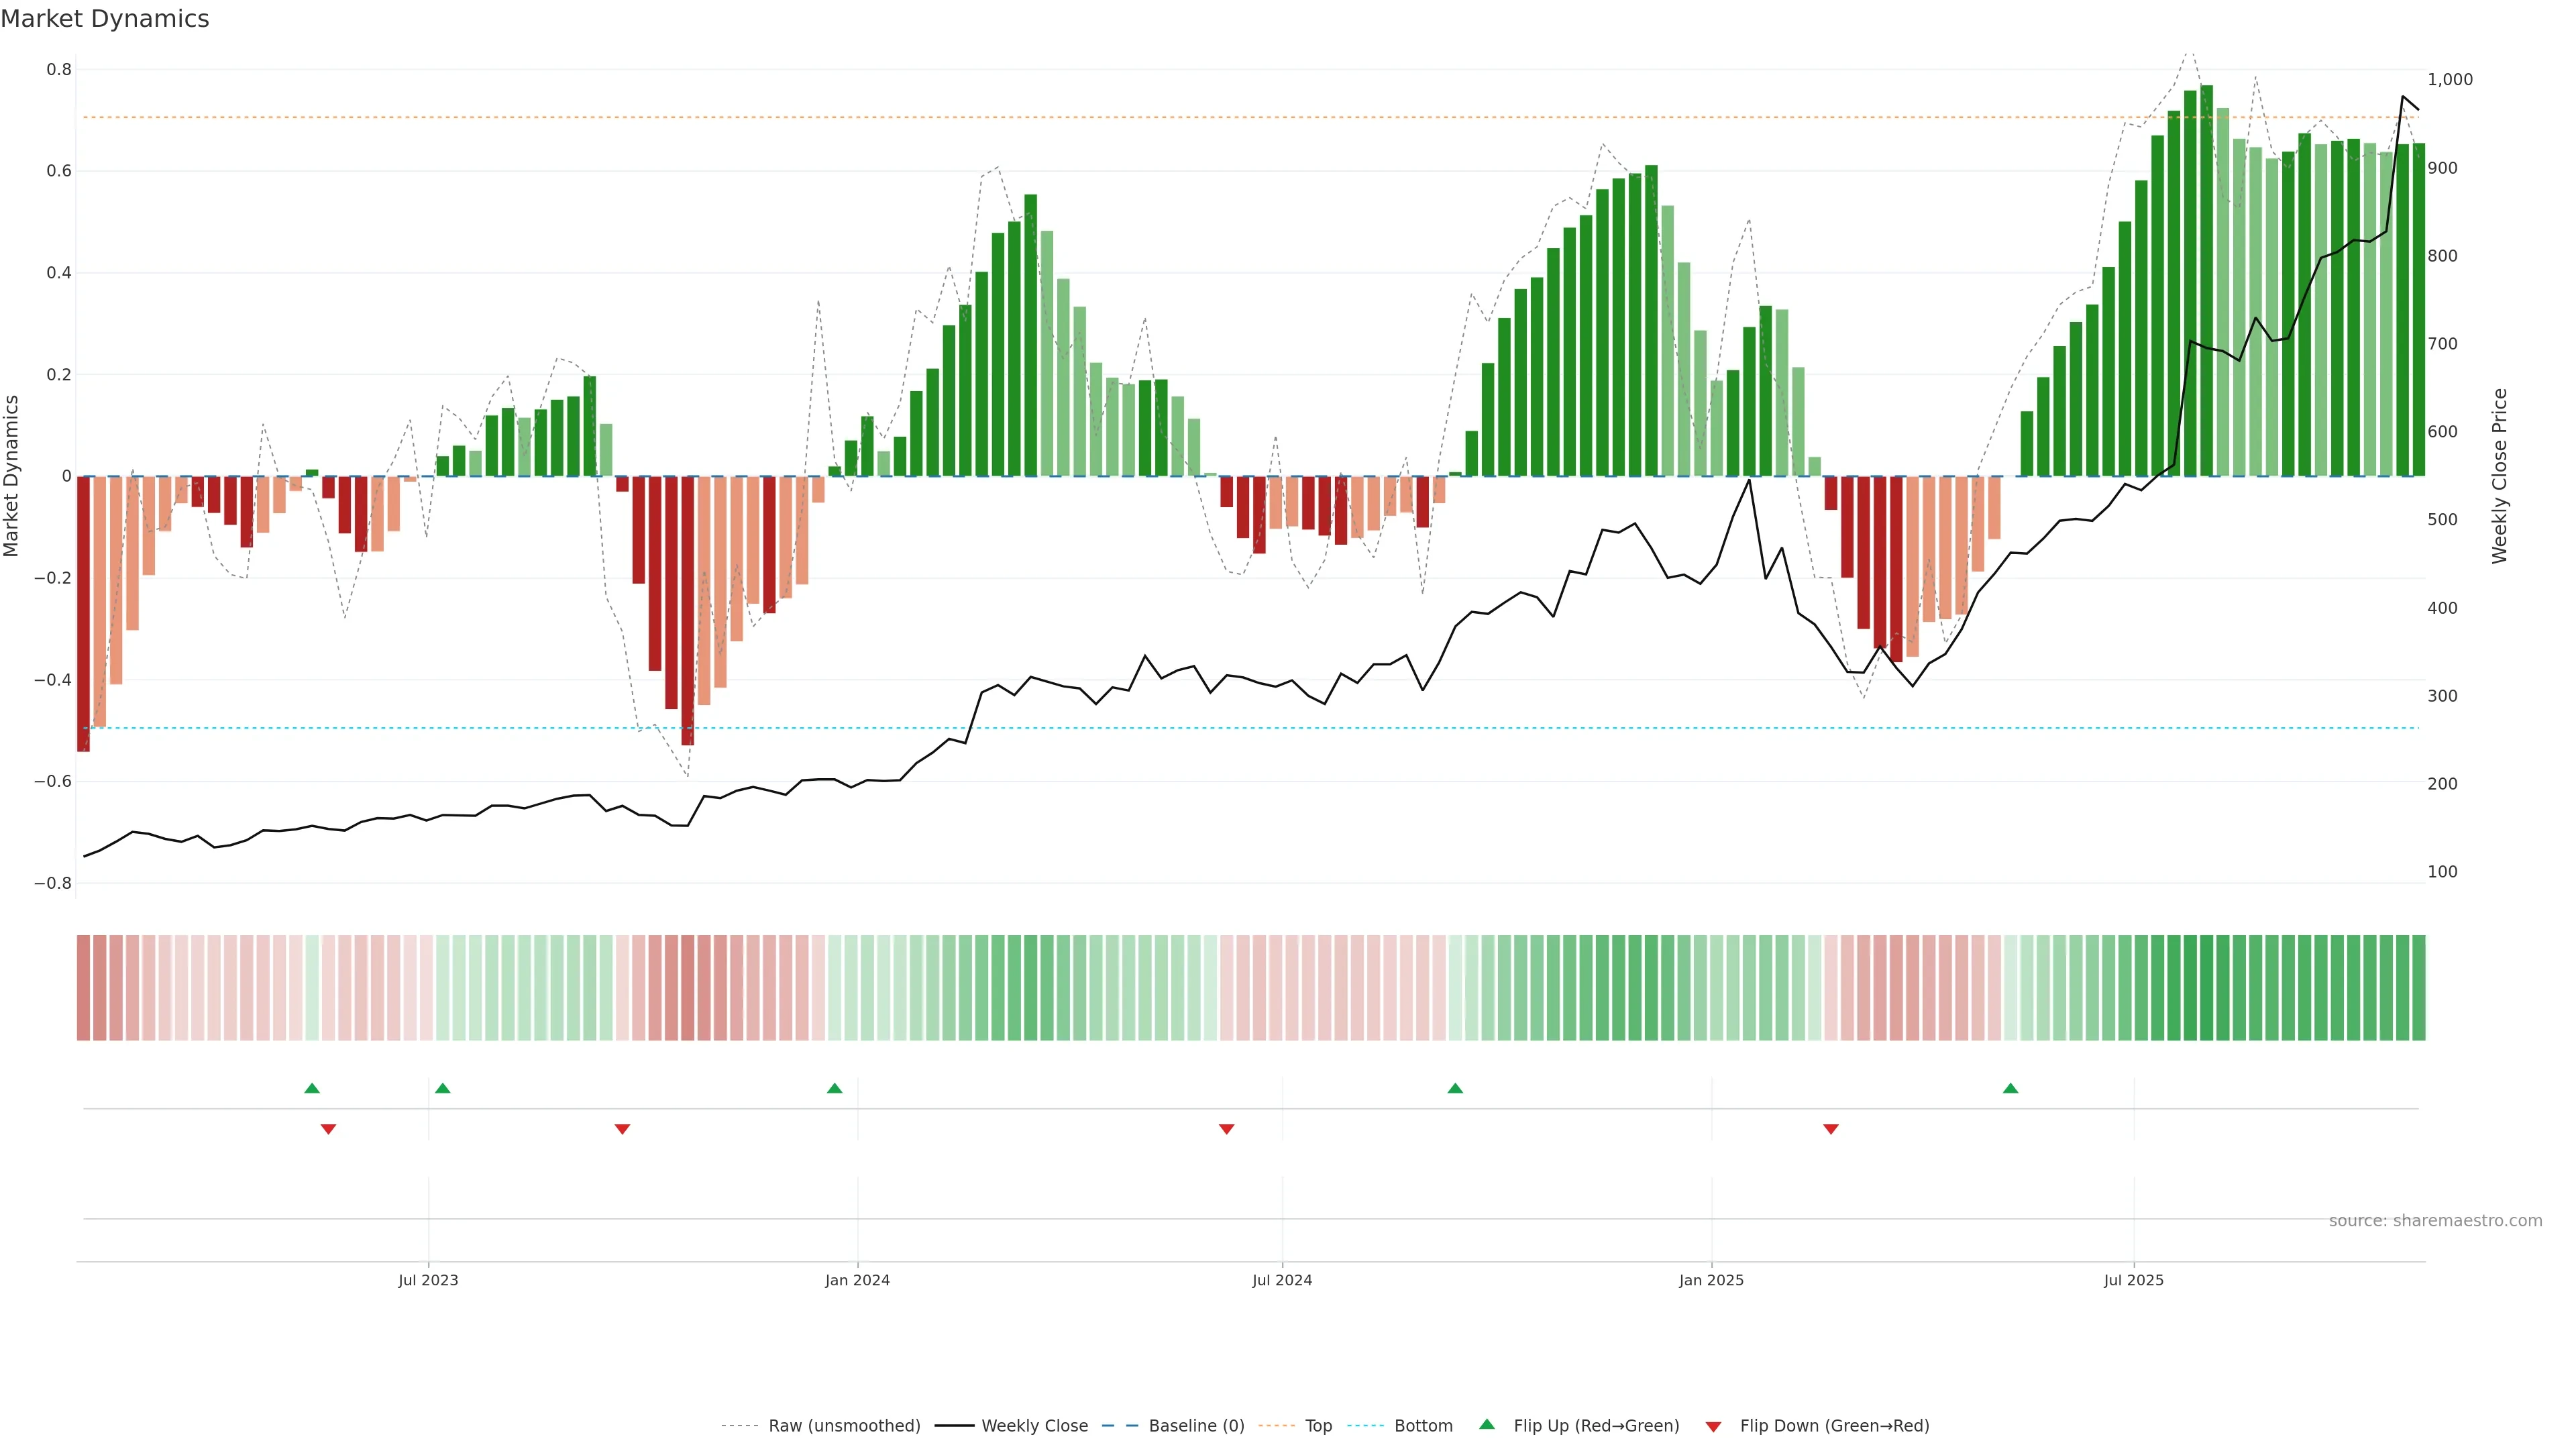This screenshot has height=1449, width=2576.
Task: Click the green flip-up triangle just after Jul 2023
Action: point(443,1088)
